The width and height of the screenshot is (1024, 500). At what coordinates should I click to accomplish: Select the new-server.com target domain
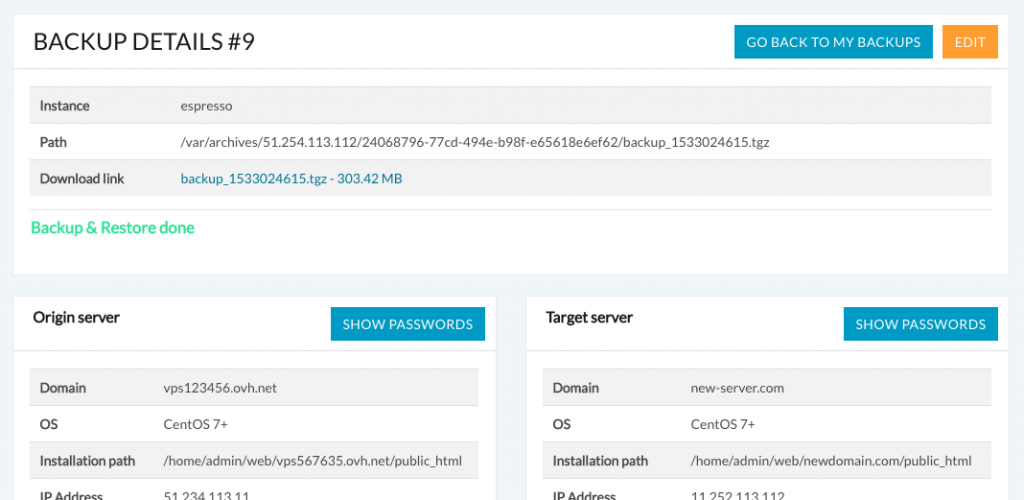click(x=738, y=388)
